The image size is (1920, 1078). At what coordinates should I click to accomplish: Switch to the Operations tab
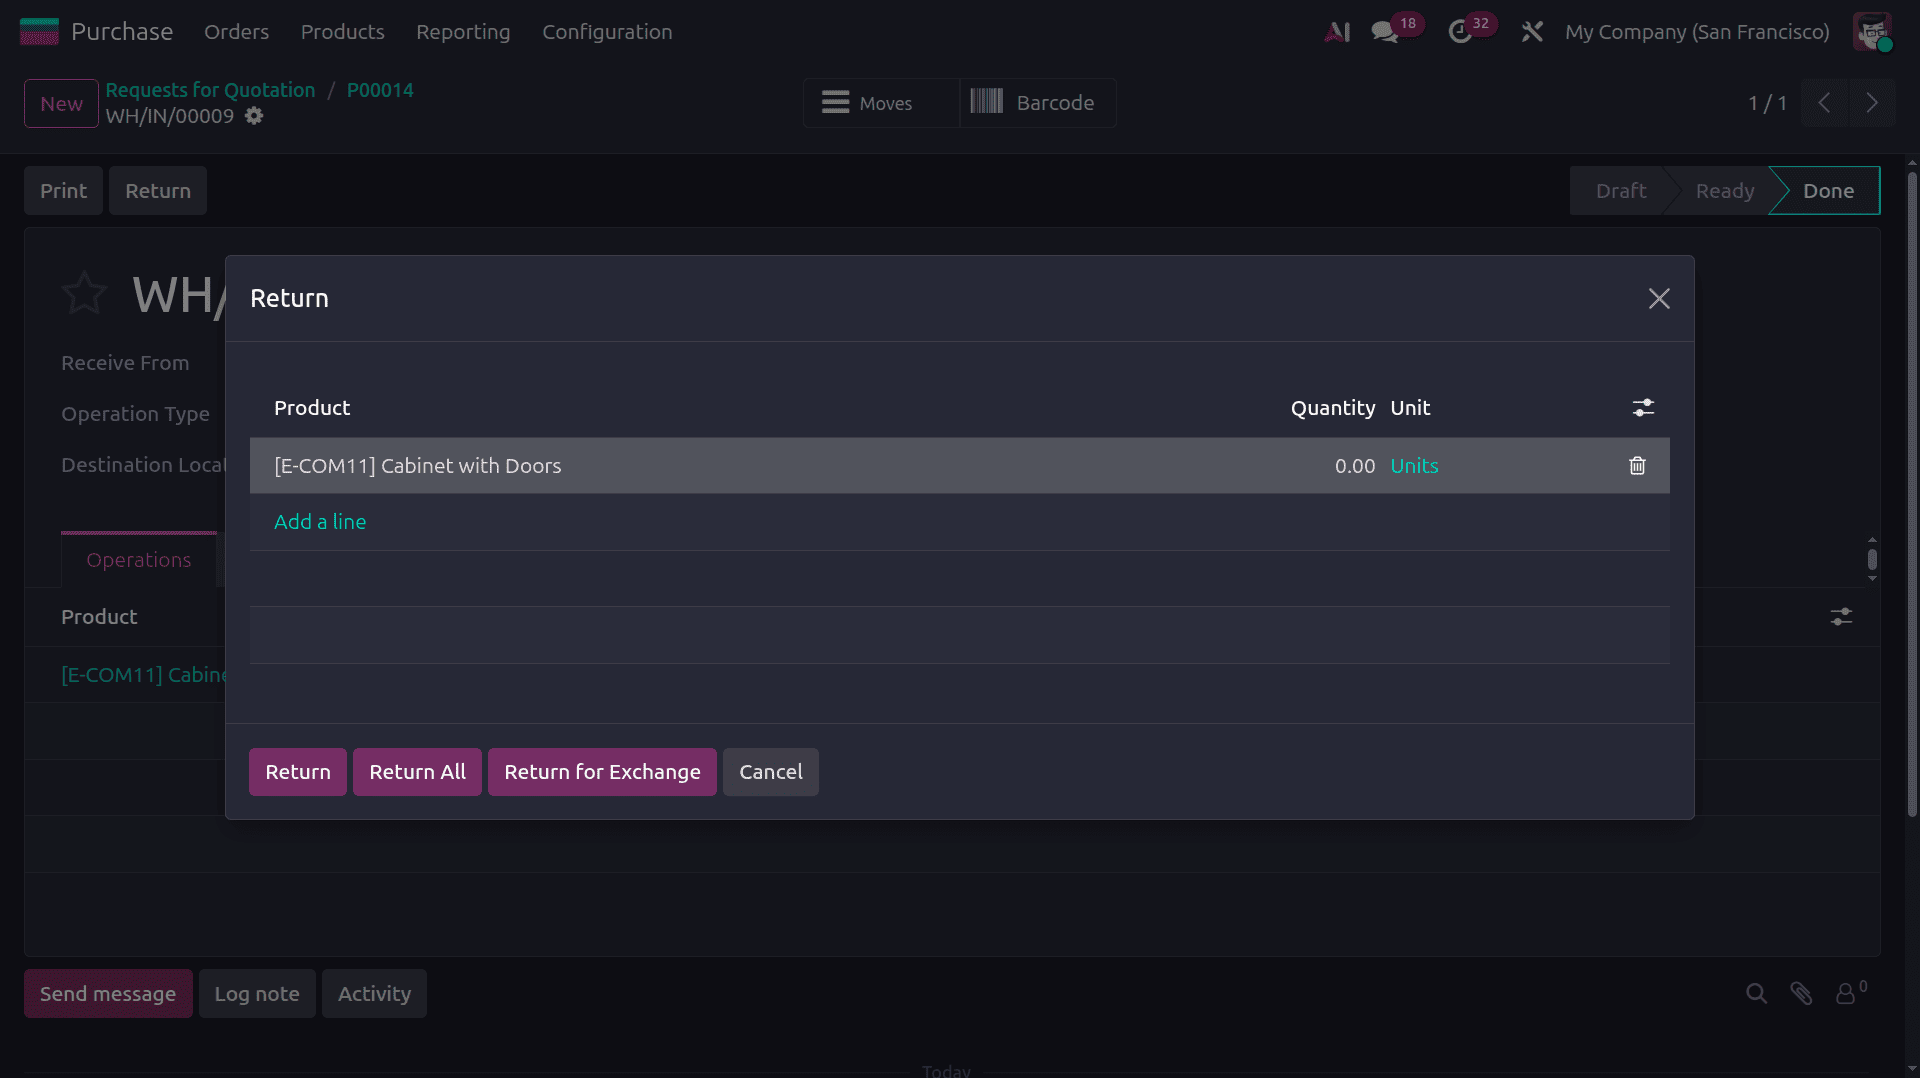[138, 560]
